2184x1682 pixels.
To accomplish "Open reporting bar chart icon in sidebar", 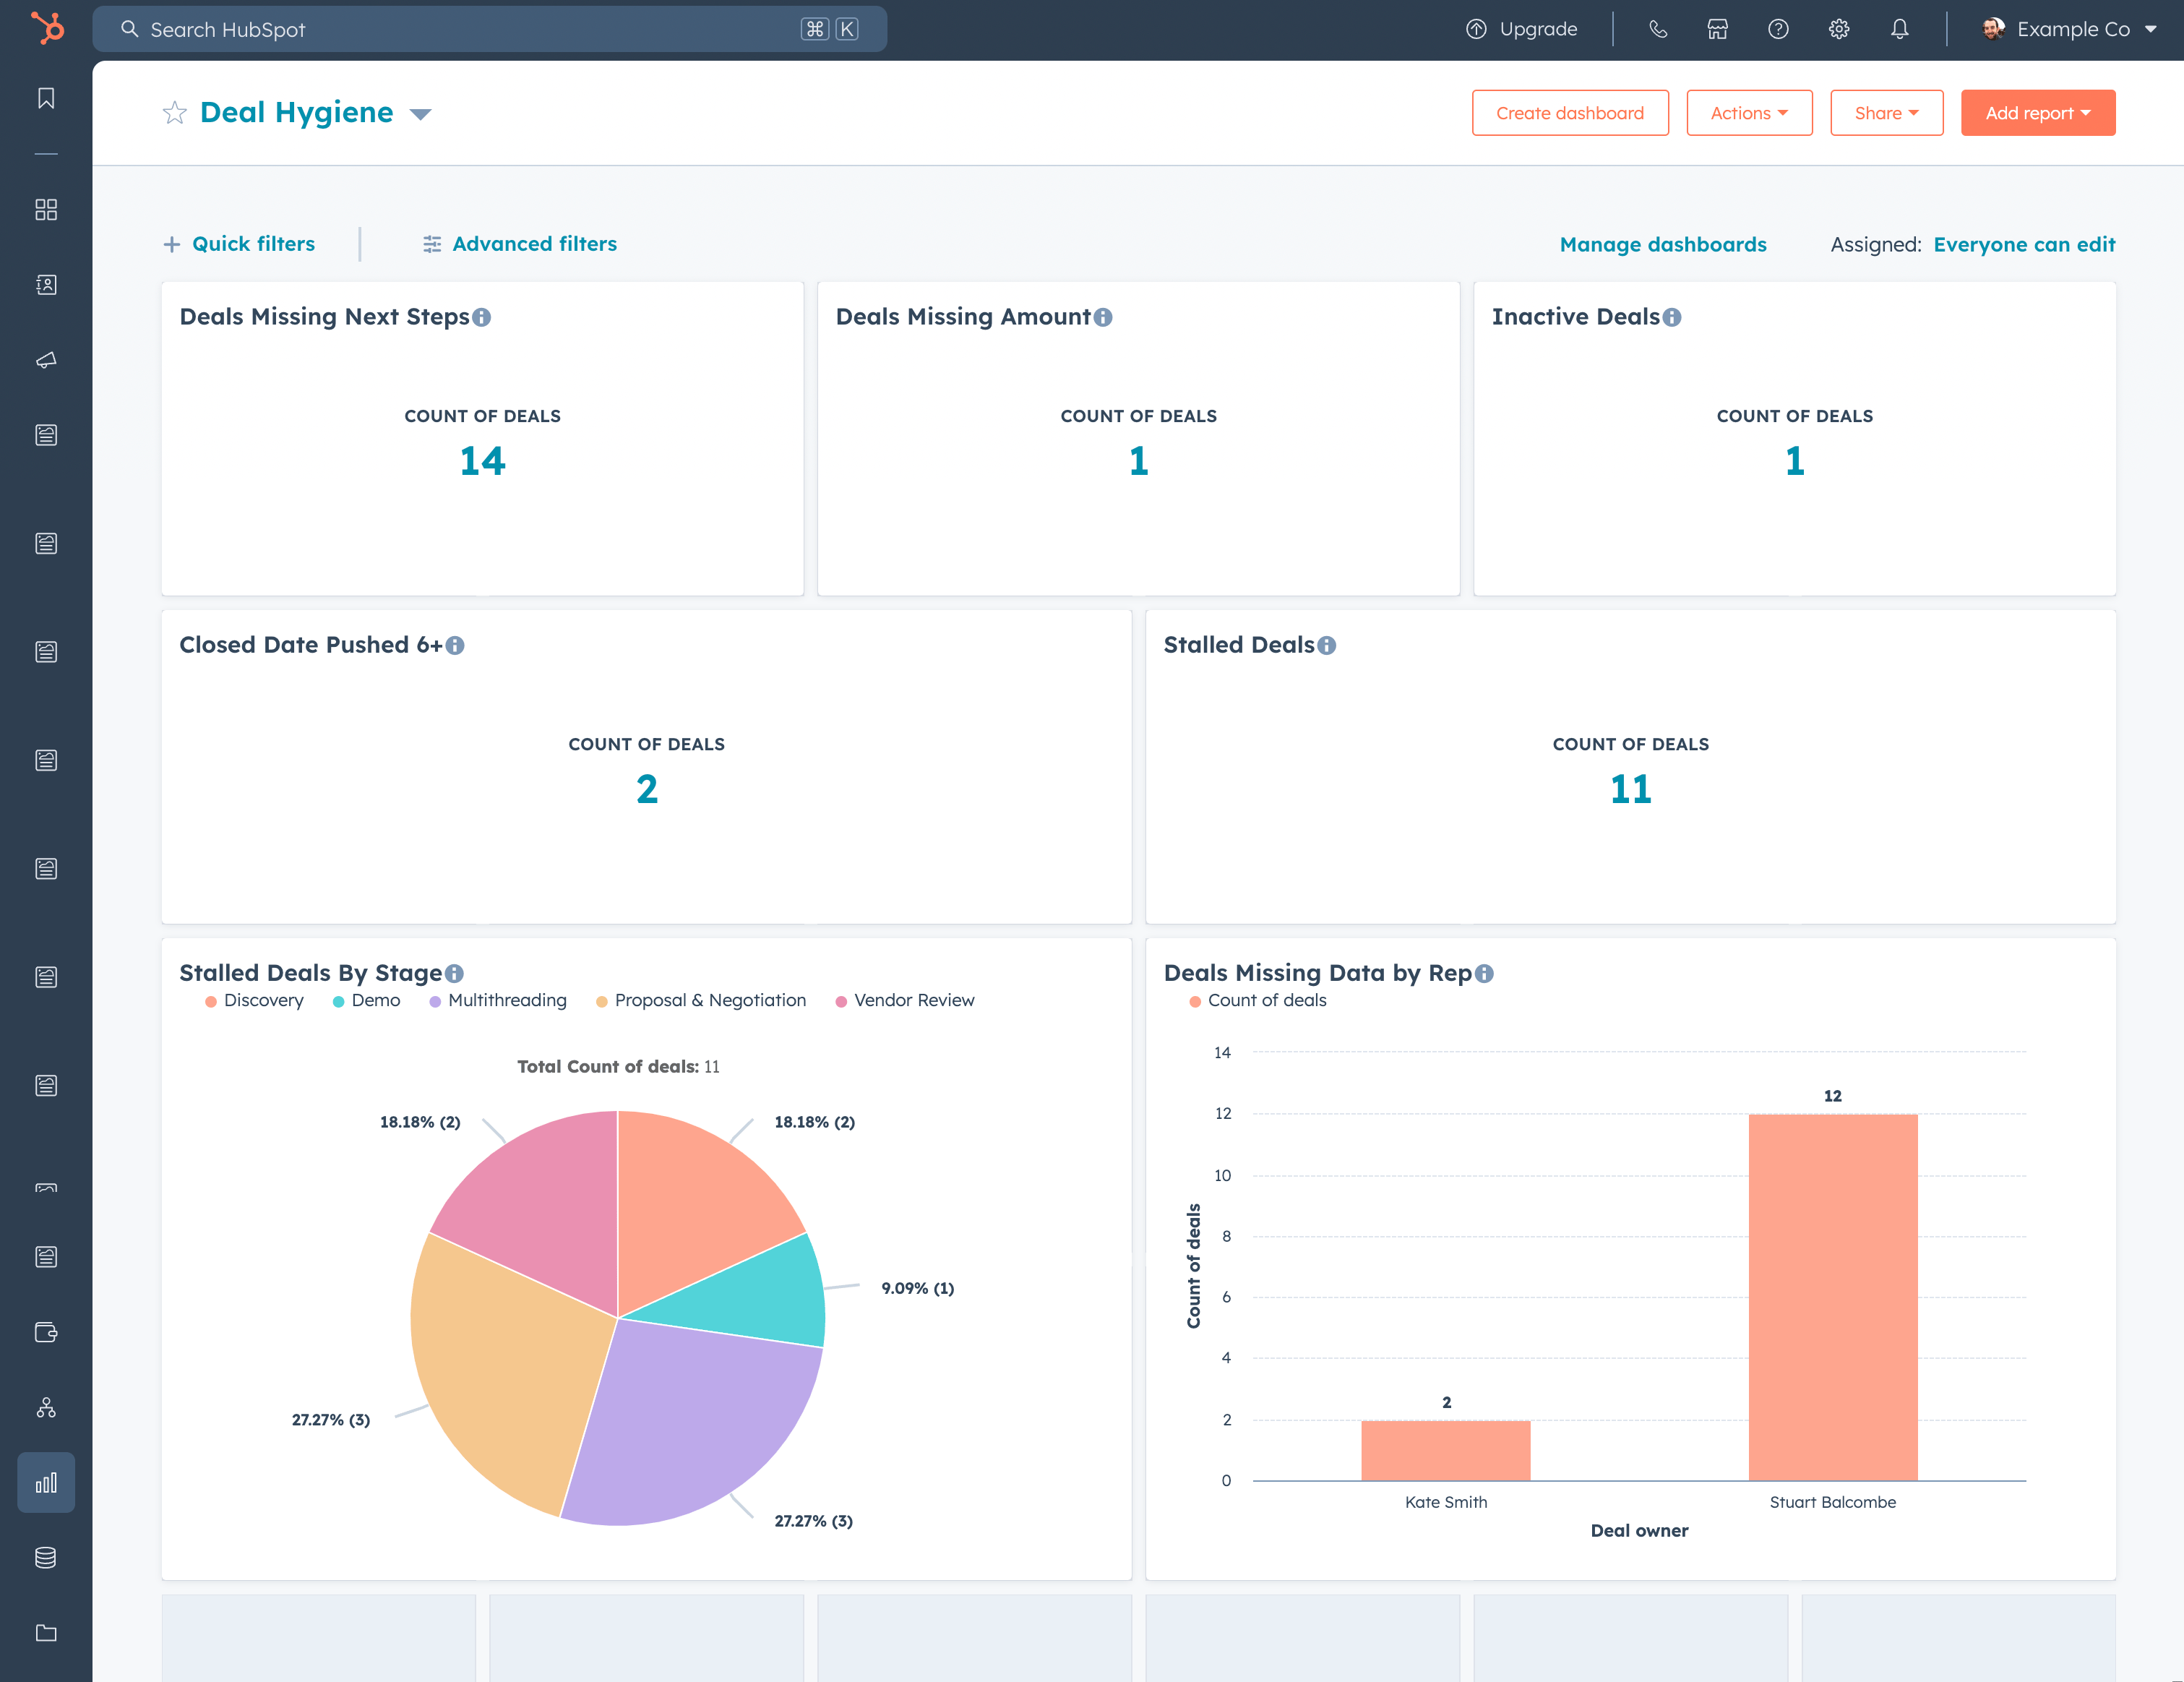I will coord(46,1482).
